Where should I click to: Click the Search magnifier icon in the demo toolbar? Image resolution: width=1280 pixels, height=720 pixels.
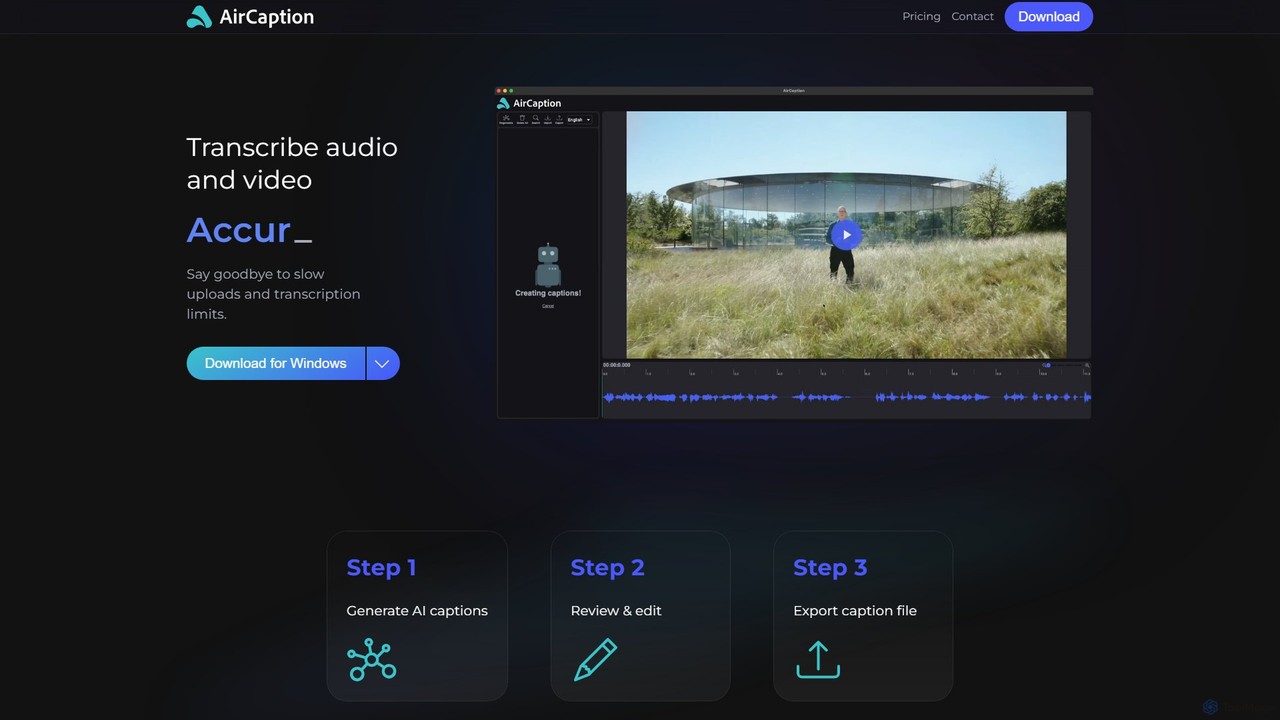click(536, 118)
